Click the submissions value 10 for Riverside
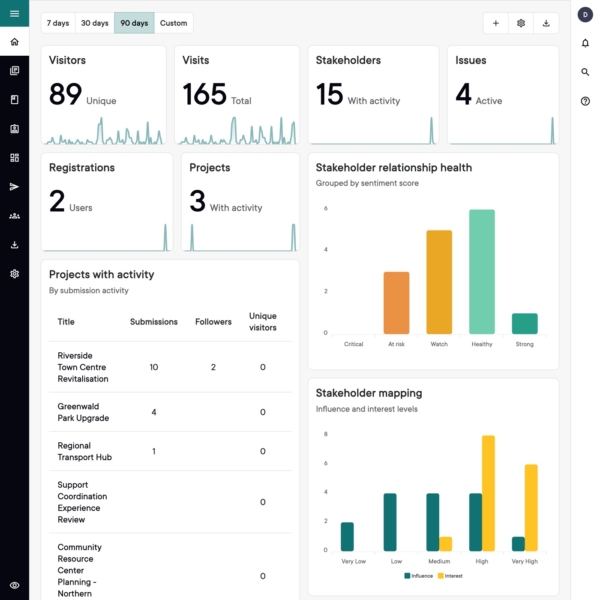The image size is (600, 600). tap(154, 367)
